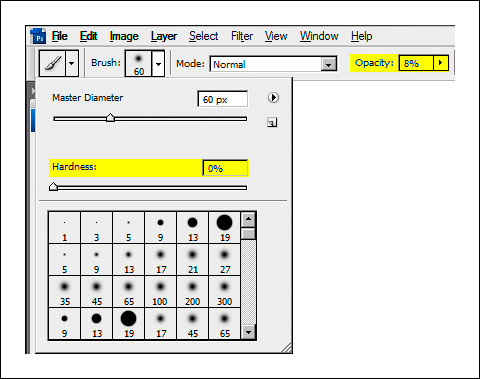This screenshot has width=480, height=379.
Task: Open the Window menu
Action: pos(319,36)
